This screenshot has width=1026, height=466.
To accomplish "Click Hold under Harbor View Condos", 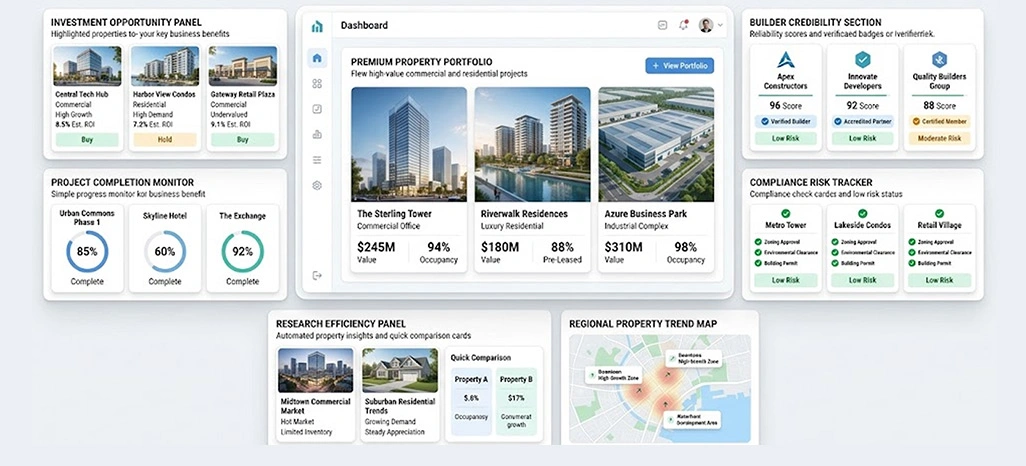I will pos(165,139).
